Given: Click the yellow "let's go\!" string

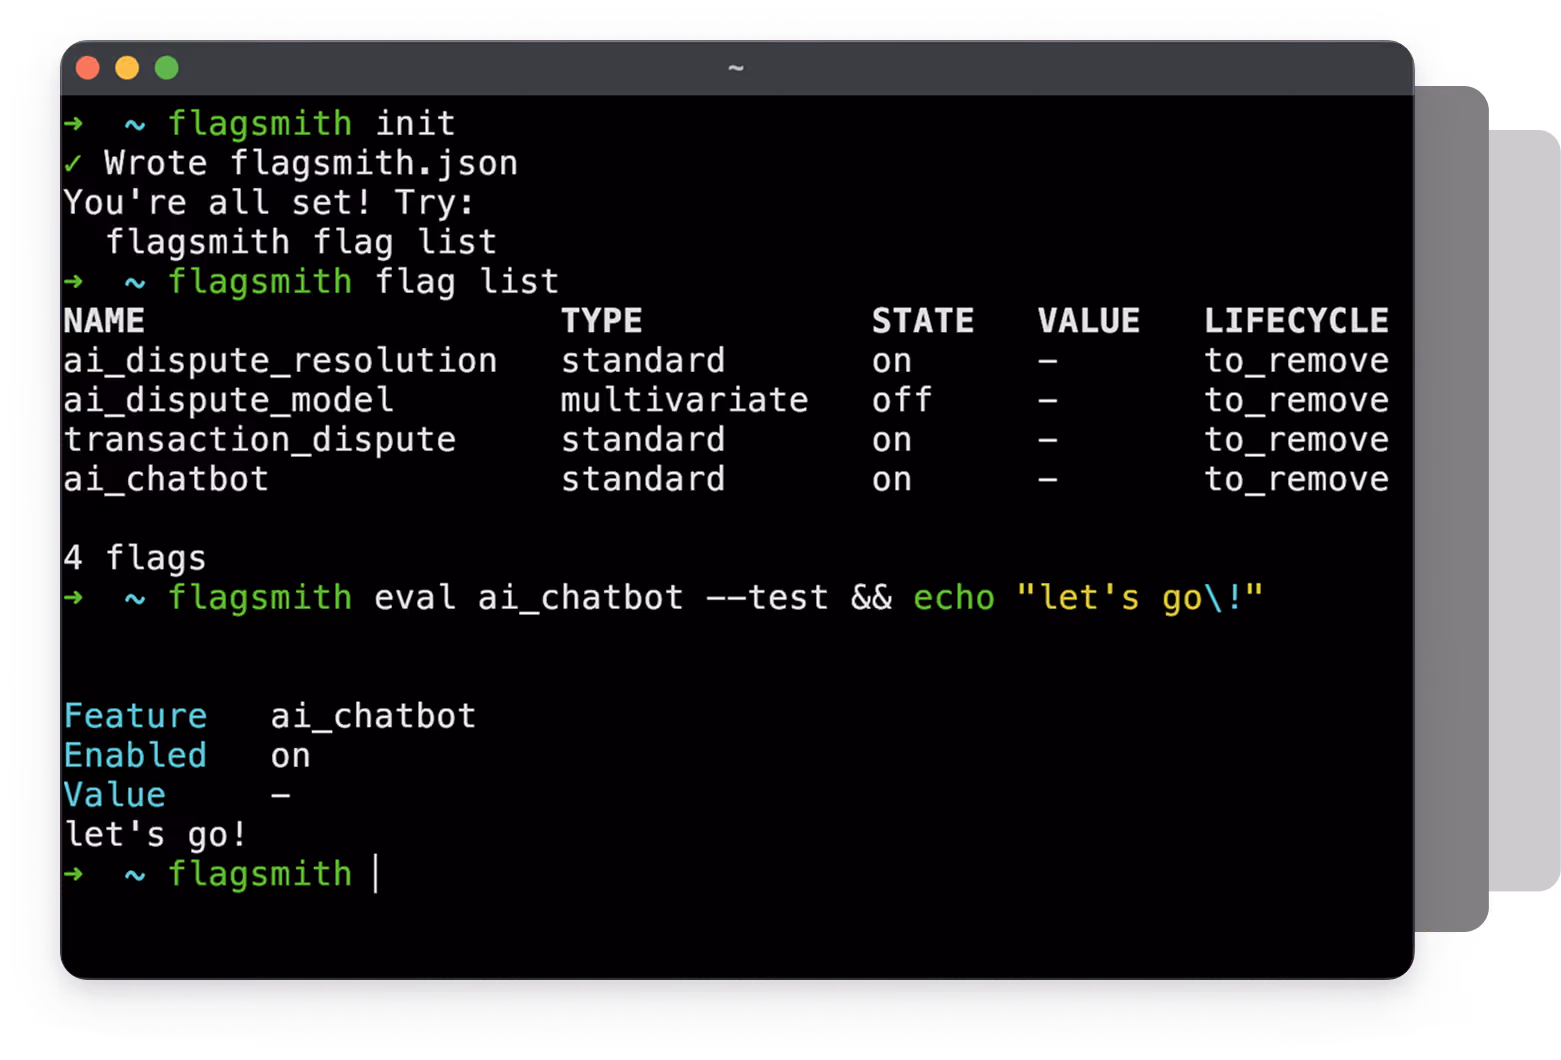Looking at the screenshot, I should 1140,598.
